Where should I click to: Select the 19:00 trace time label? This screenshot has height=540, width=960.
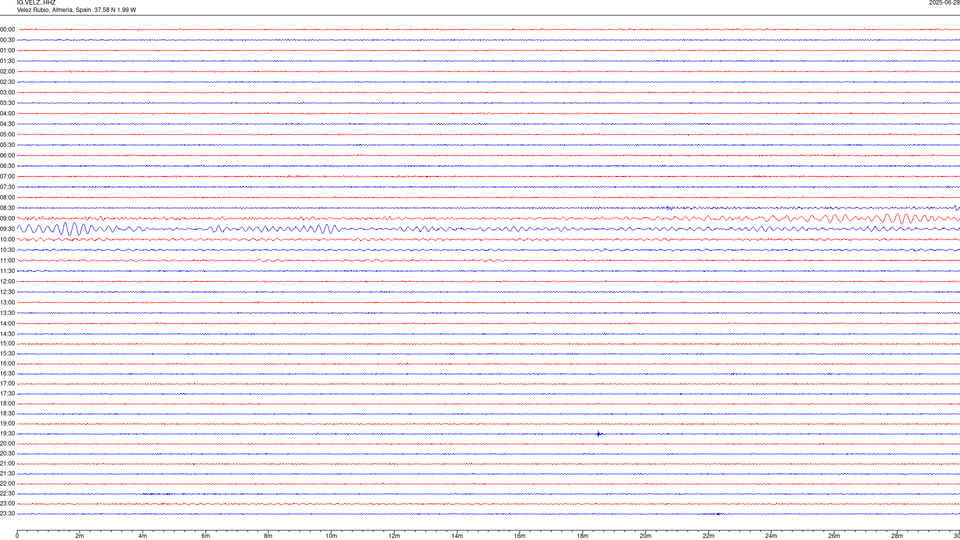(x=7, y=424)
